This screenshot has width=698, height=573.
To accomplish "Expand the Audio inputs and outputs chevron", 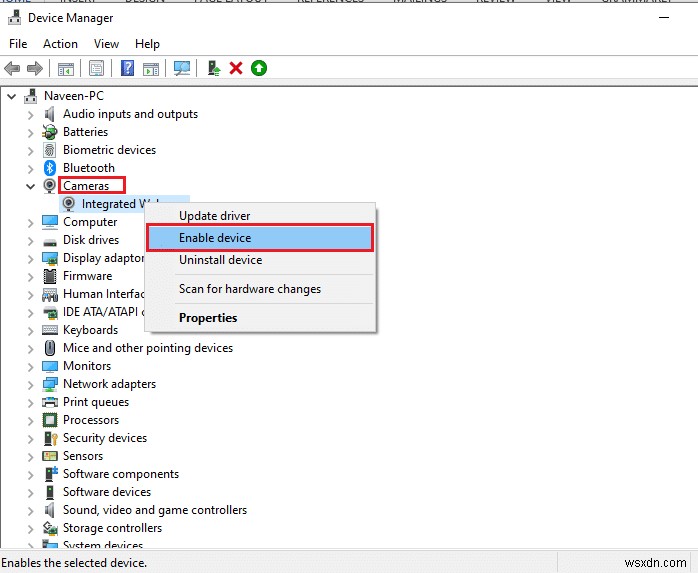I will pyautogui.click(x=30, y=115).
